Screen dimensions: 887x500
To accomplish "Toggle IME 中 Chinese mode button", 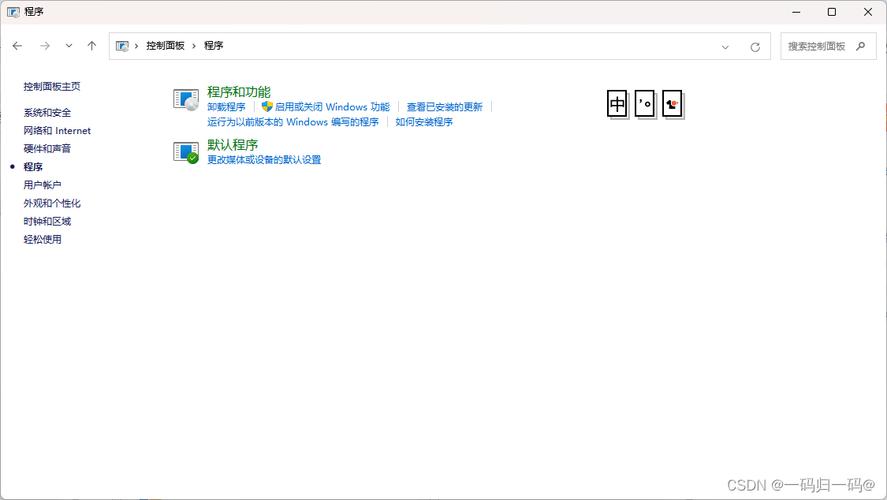I will pos(617,104).
